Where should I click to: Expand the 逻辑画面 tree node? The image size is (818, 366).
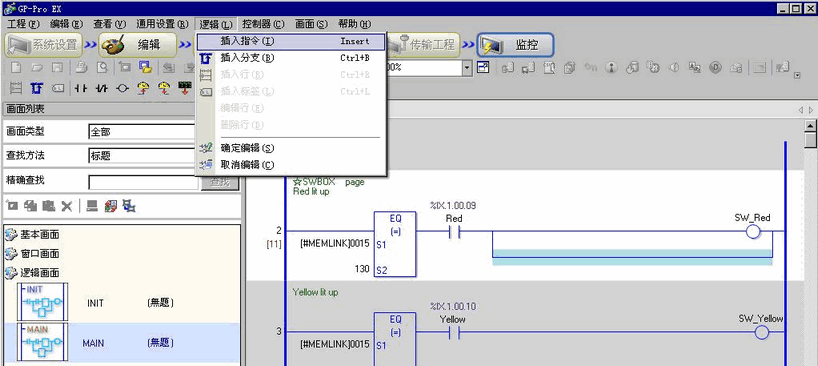coord(31,273)
